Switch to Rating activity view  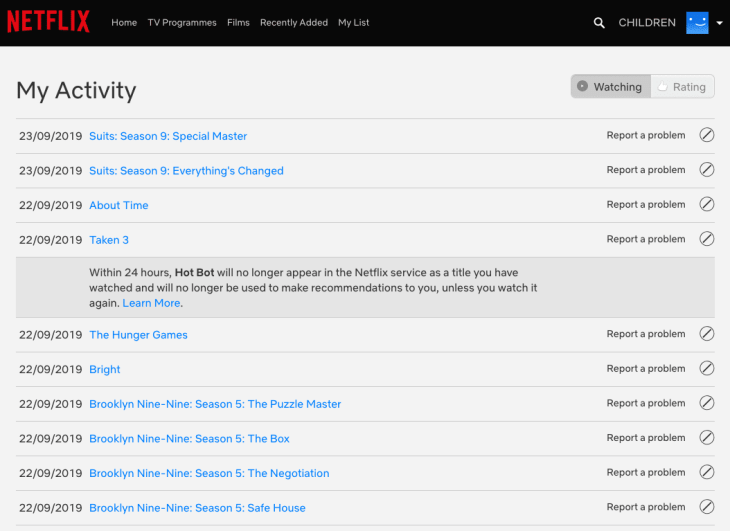pyautogui.click(x=681, y=87)
